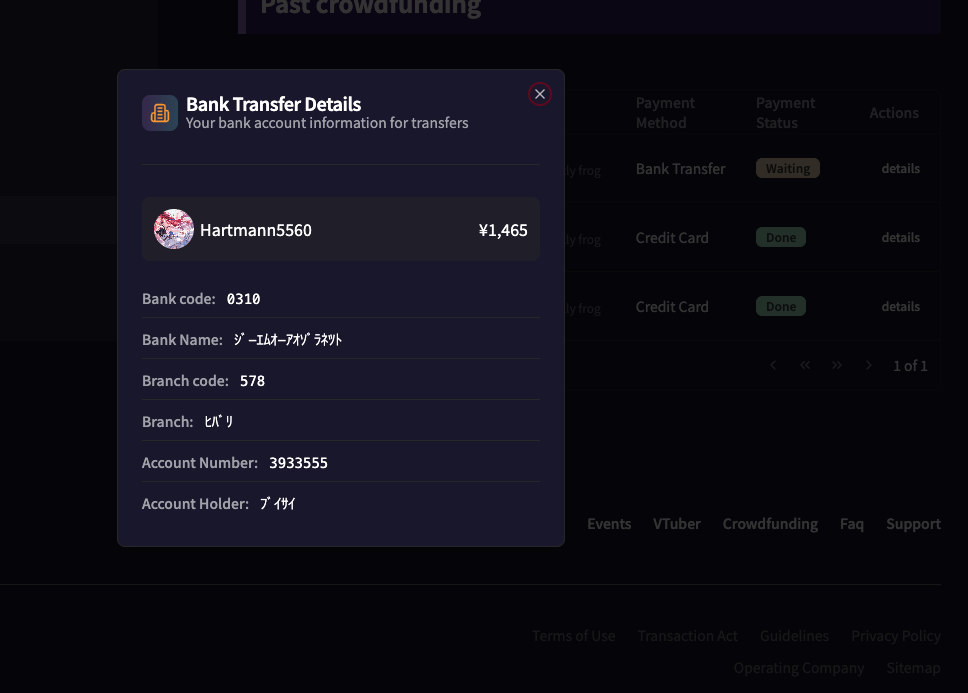Open the Terms of Use link

573,636
